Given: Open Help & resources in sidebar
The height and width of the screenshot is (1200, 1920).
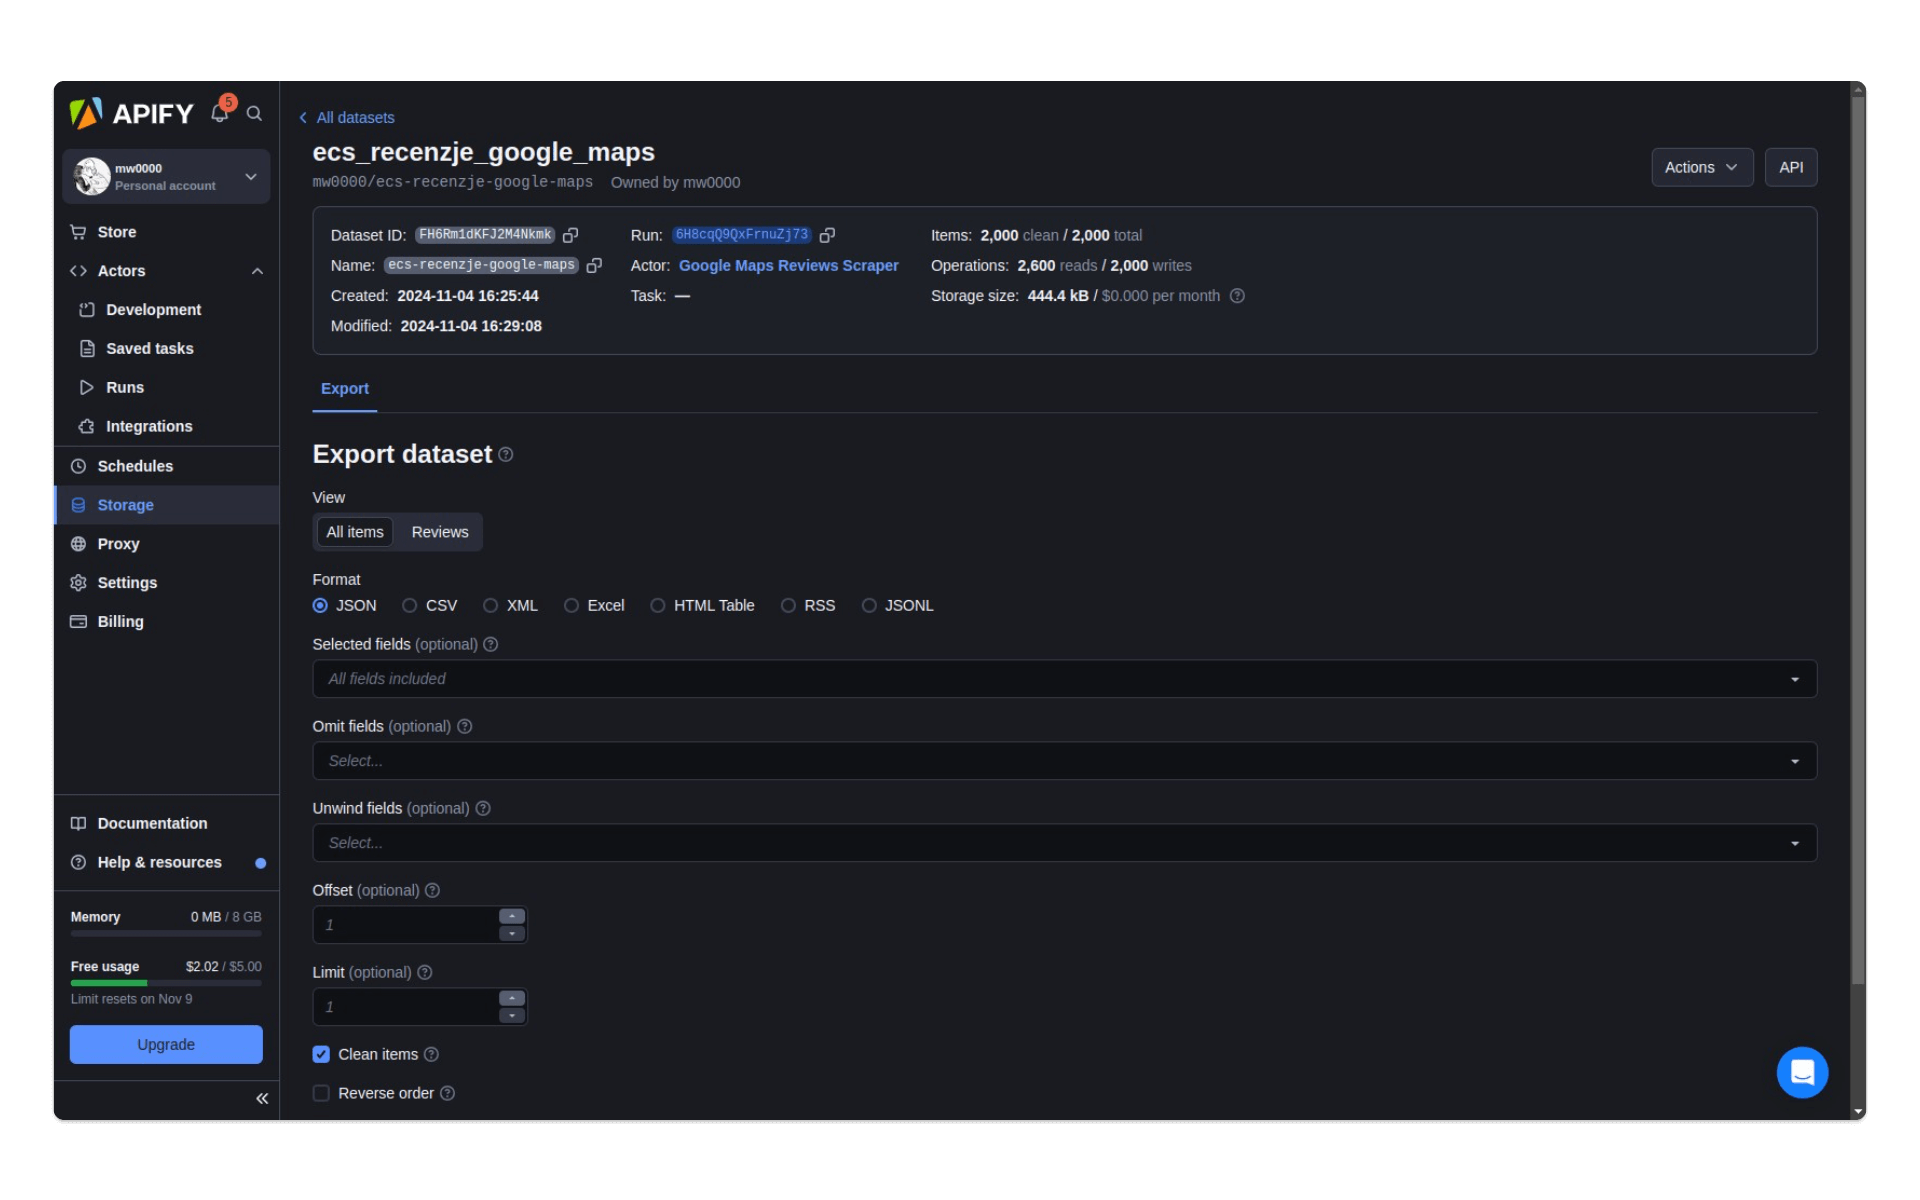Looking at the screenshot, I should click(x=166, y=863).
